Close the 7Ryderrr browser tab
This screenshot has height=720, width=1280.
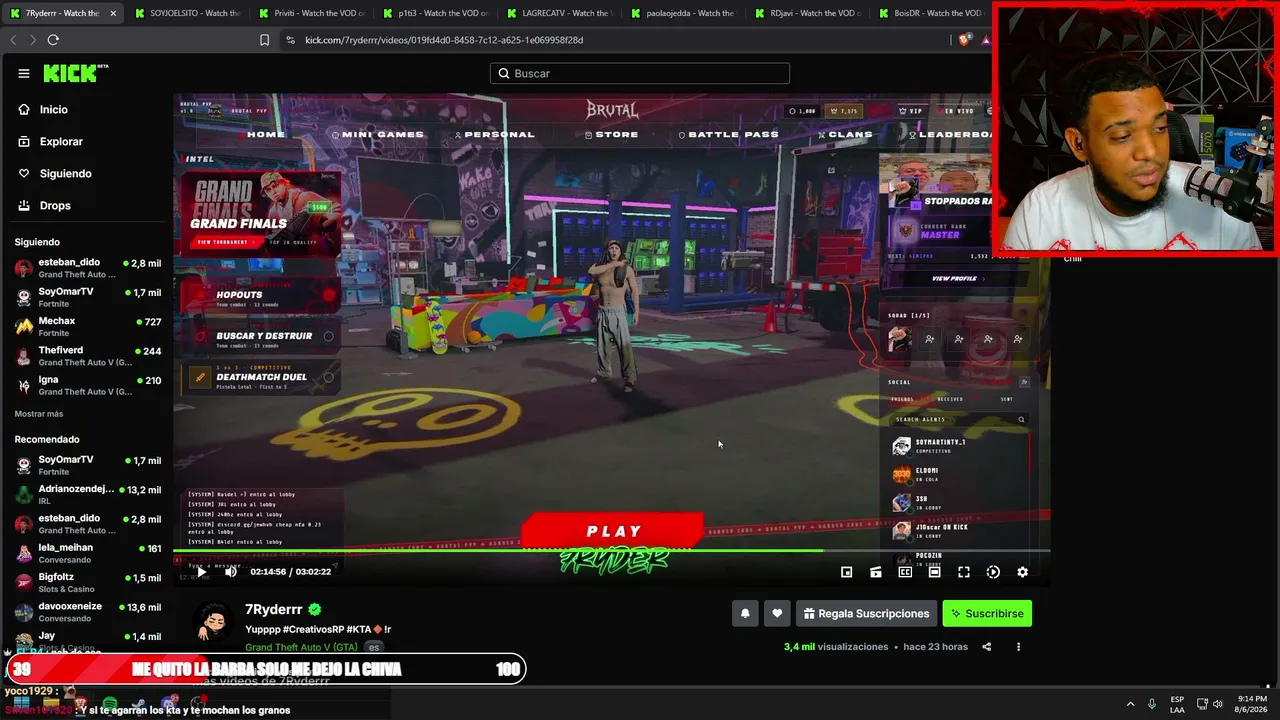113,13
